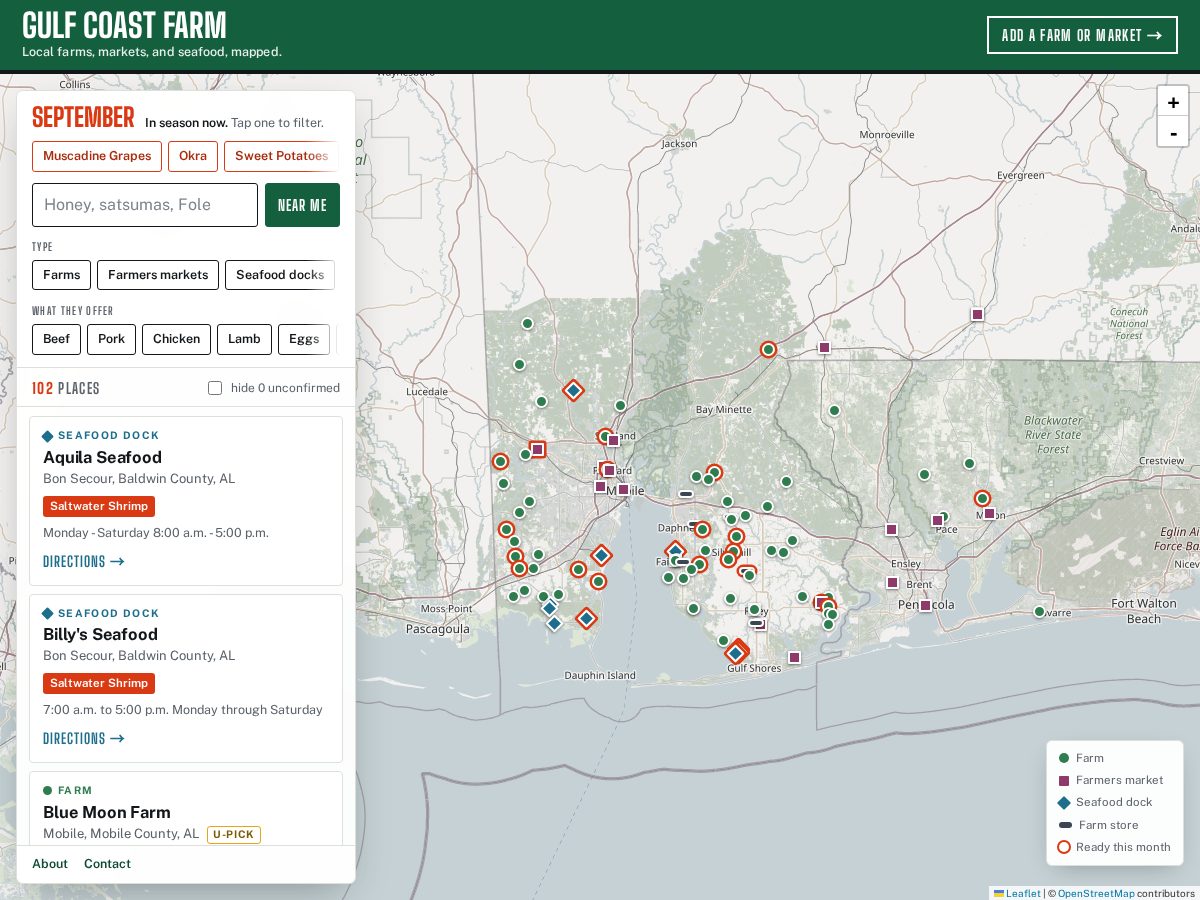Get directions to Billy's Seafood
This screenshot has height=900, width=1200.
84,739
